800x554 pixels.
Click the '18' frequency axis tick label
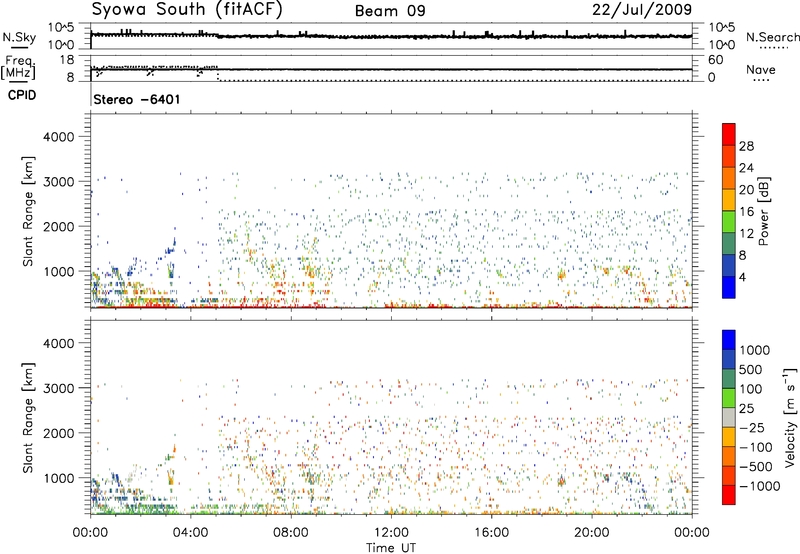[x=66, y=60]
